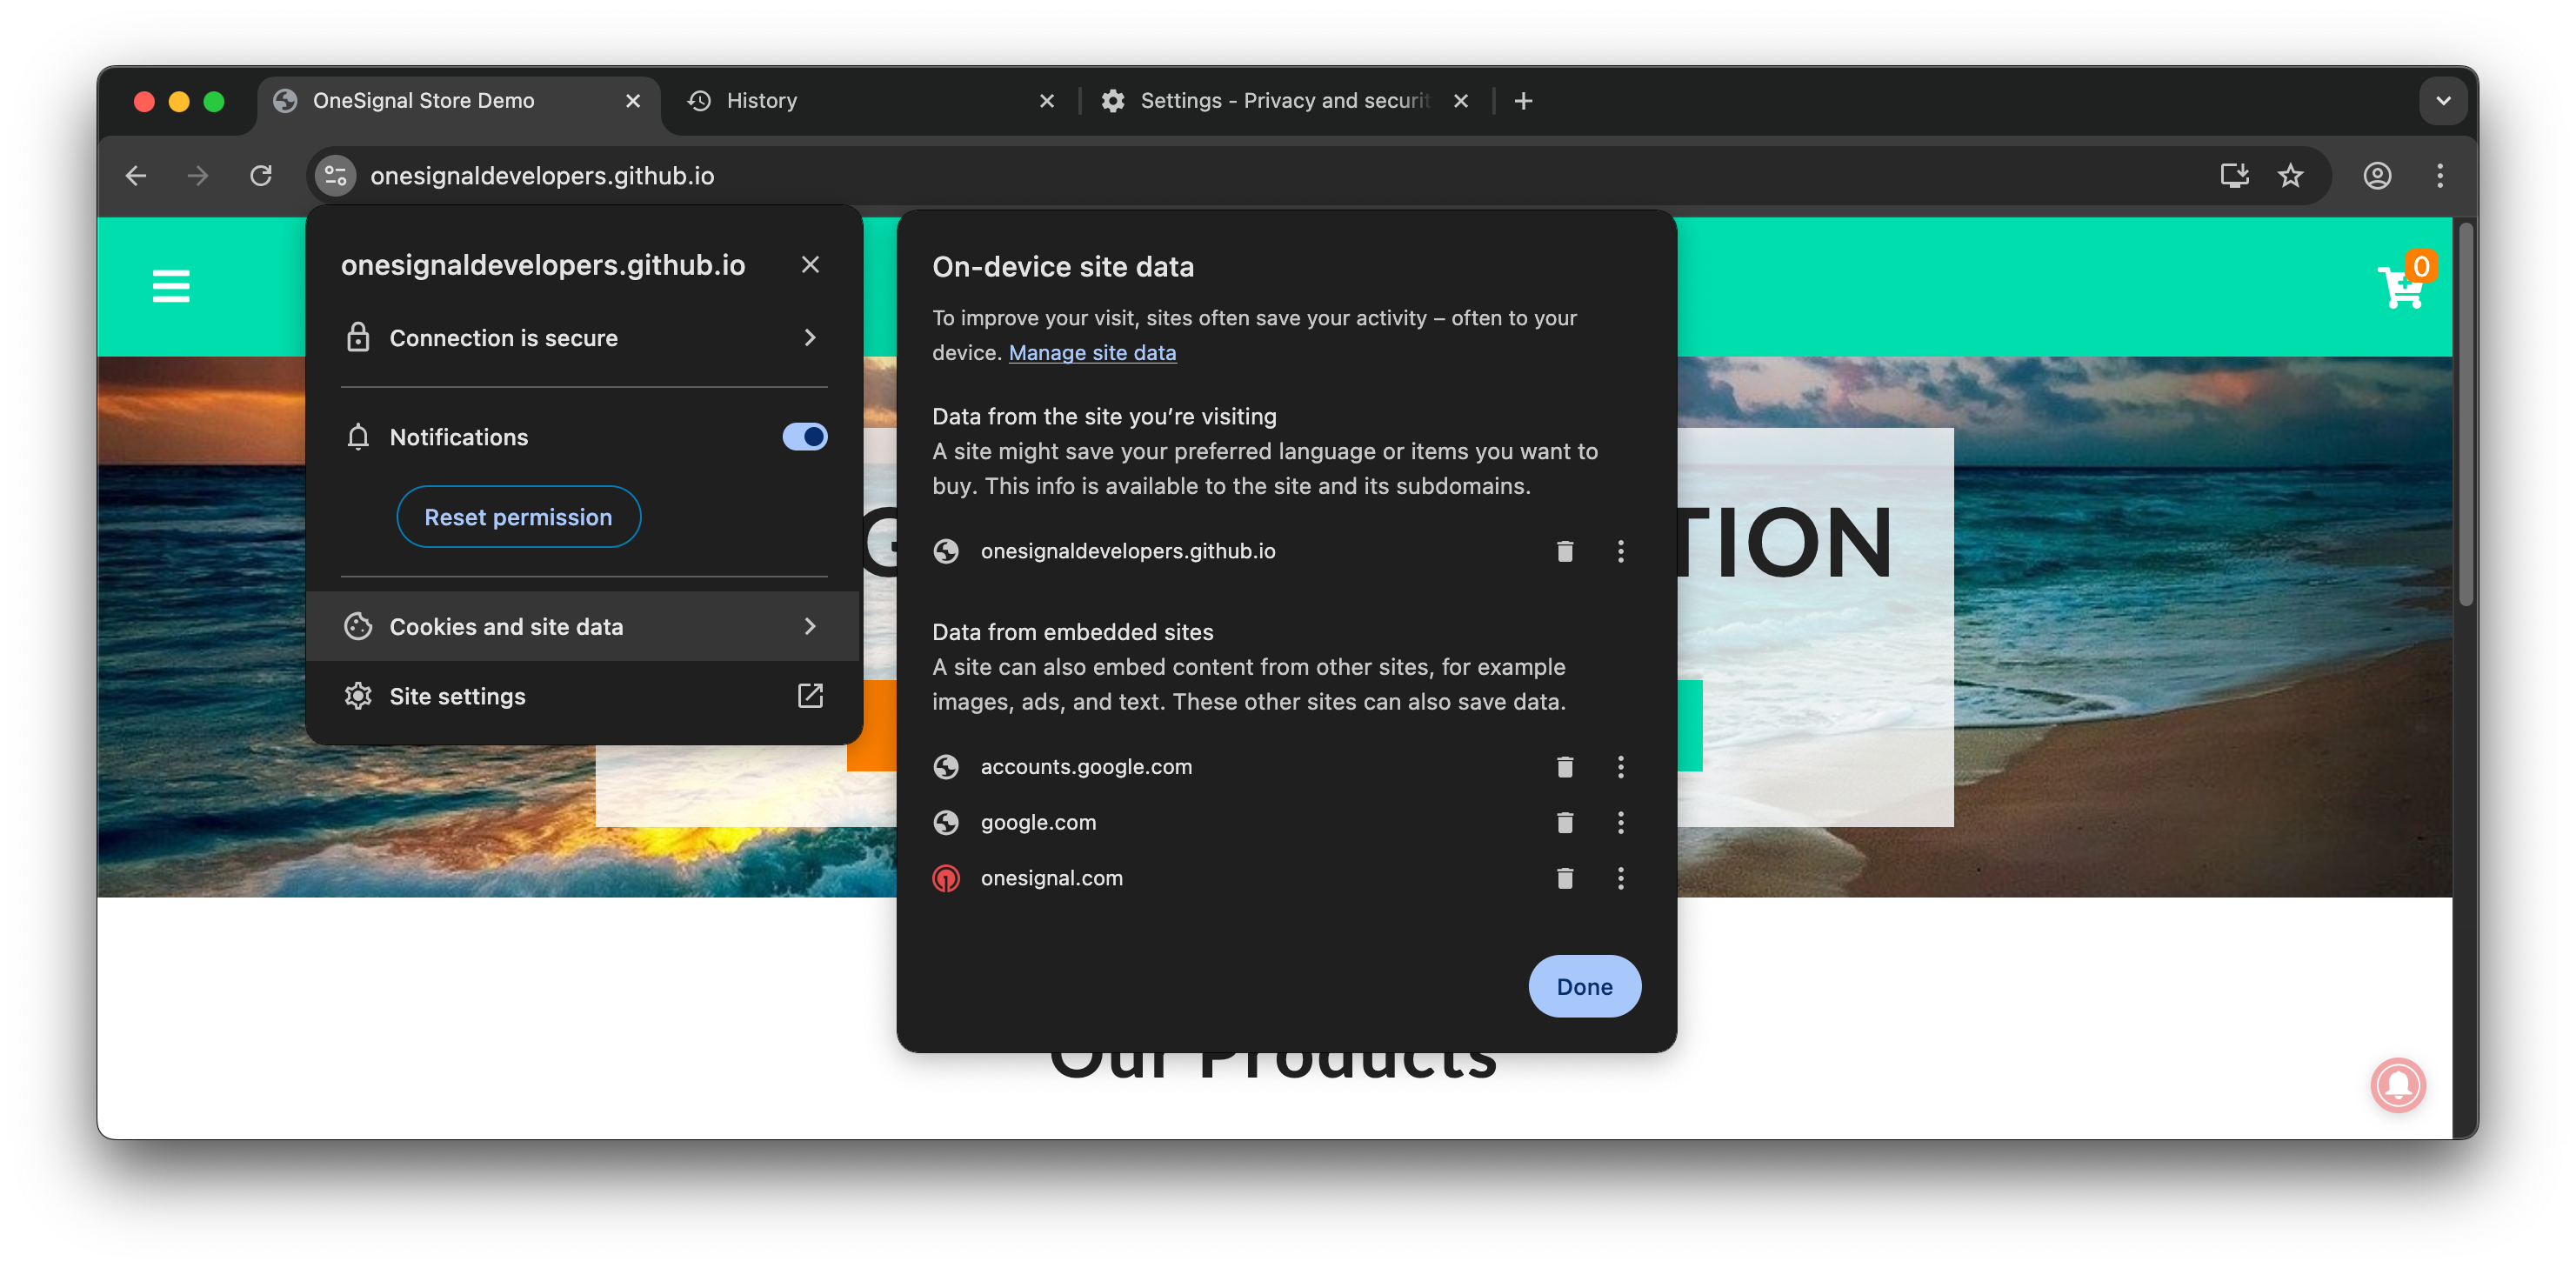Image resolution: width=2576 pixels, height=1268 pixels.
Task: Click the Reset permission button
Action: pyautogui.click(x=518, y=517)
